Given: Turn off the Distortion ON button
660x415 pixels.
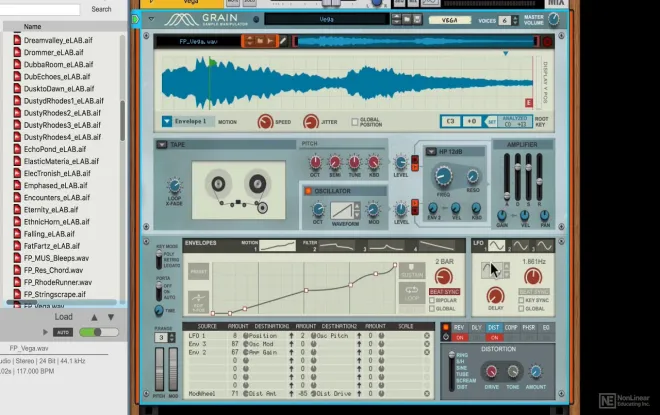Looking at the screenshot, I should [494, 338].
